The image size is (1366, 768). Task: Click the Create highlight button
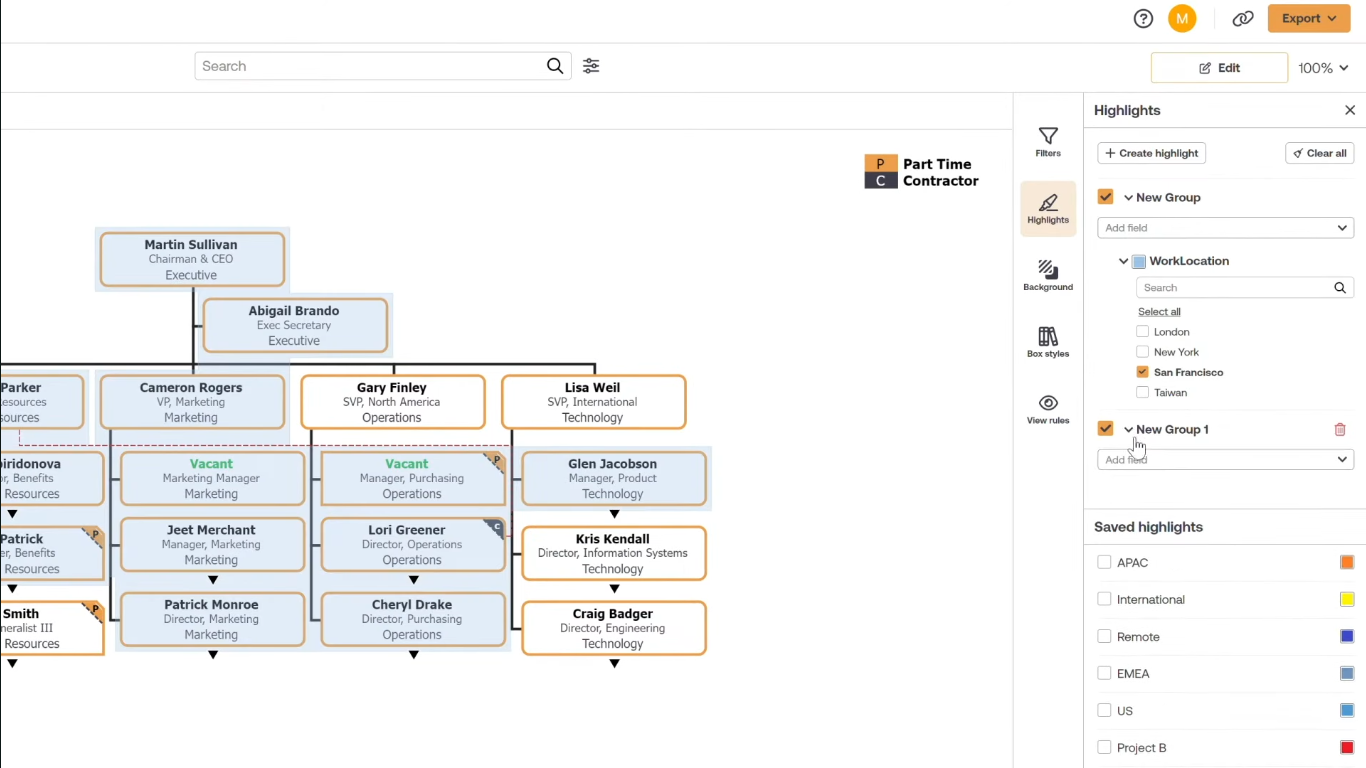[x=1152, y=153]
